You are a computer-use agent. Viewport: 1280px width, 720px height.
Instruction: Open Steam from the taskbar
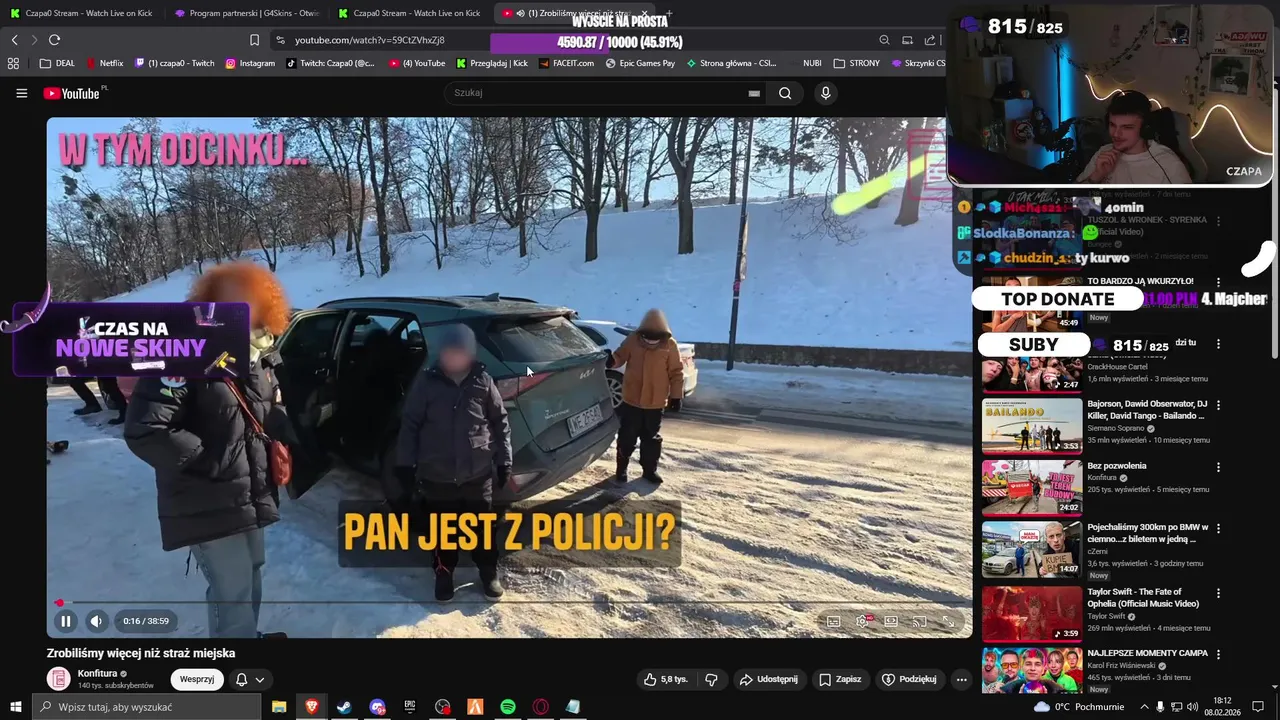[x=344, y=707]
